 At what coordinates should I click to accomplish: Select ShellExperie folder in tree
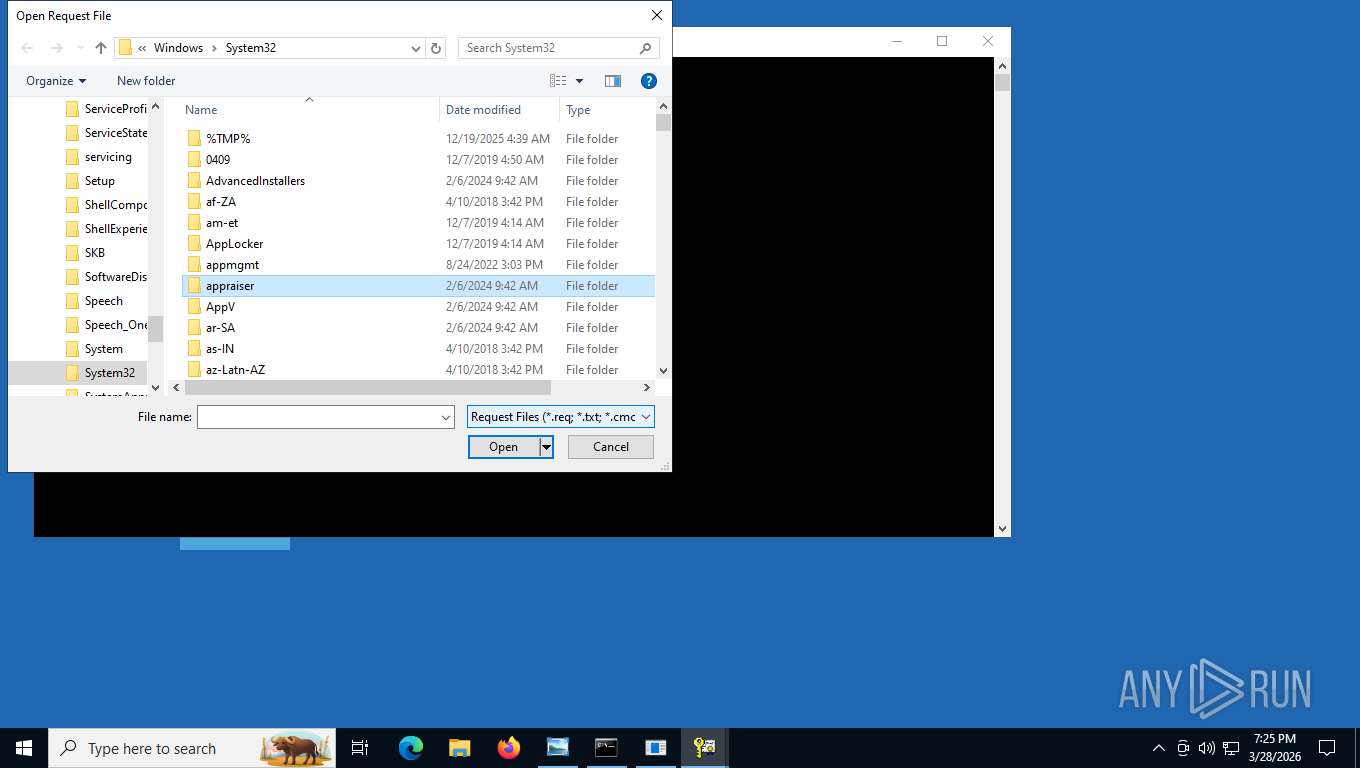pyautogui.click(x=106, y=229)
